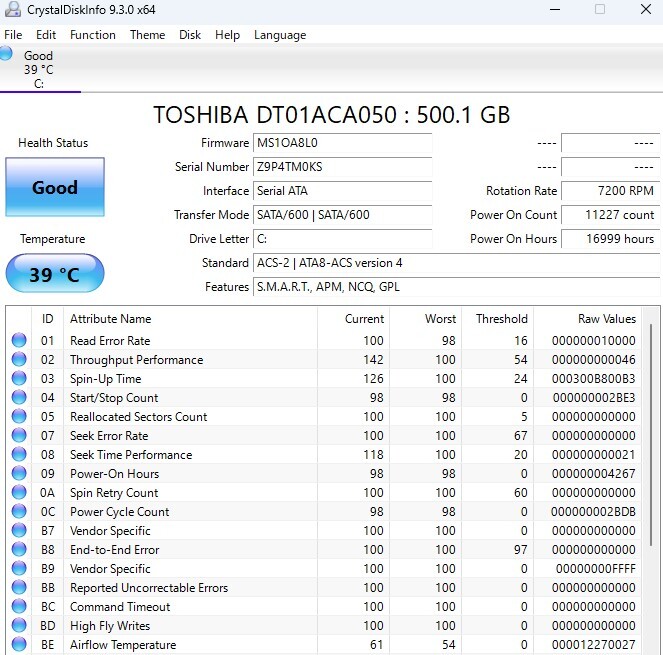Screen dimensions: 663x655
Task: Click the blue status orb for Read Error Rate
Action: (x=19, y=341)
